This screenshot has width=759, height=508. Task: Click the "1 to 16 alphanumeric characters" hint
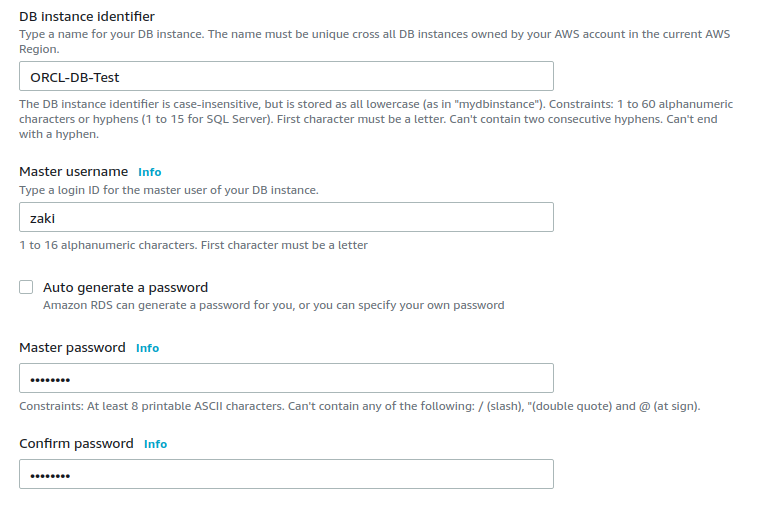tap(194, 245)
